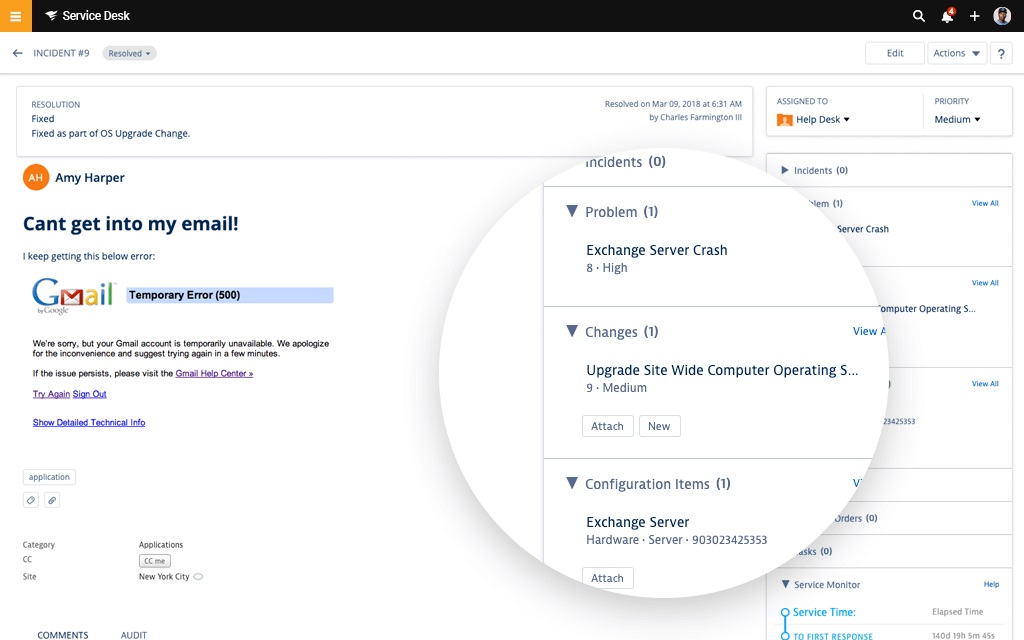Open the Resolved status dropdown

click(129, 53)
